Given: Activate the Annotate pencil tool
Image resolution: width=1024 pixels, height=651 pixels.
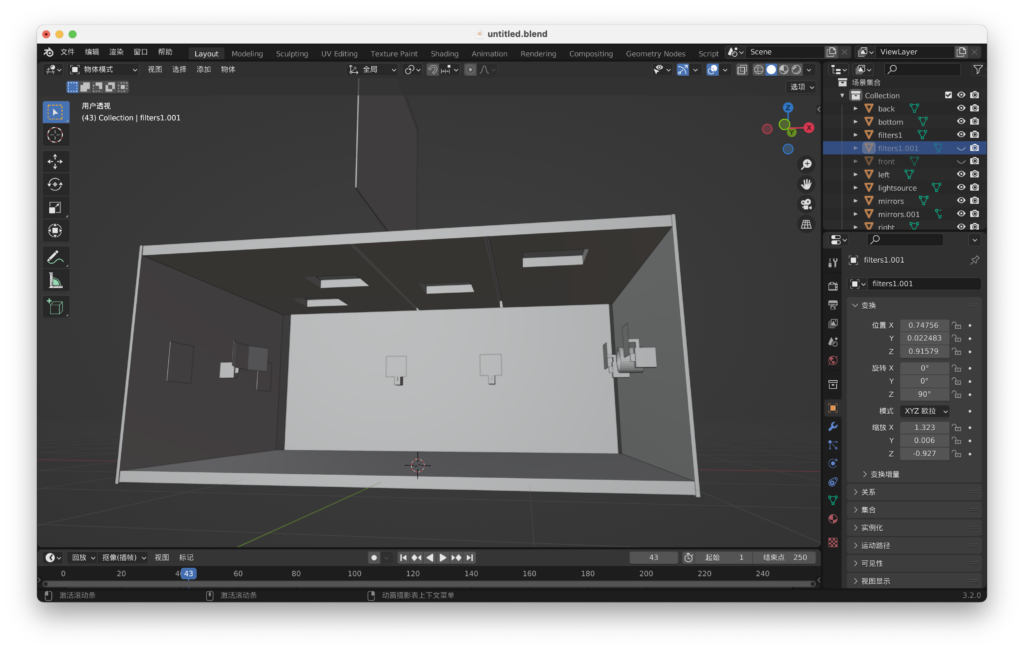Looking at the screenshot, I should pos(55,257).
